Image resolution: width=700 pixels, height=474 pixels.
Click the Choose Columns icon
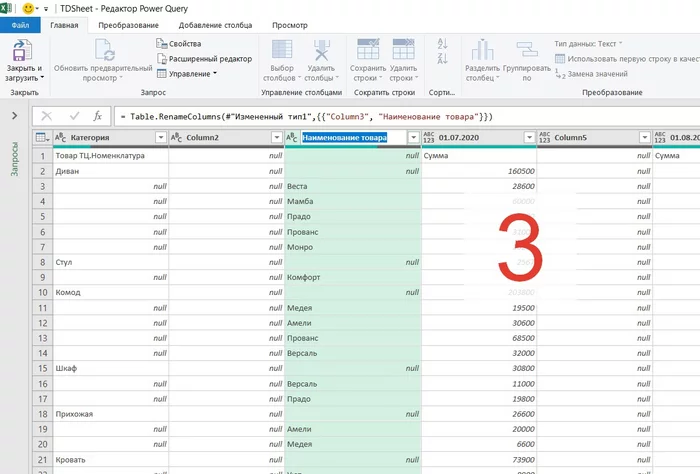tap(282, 50)
